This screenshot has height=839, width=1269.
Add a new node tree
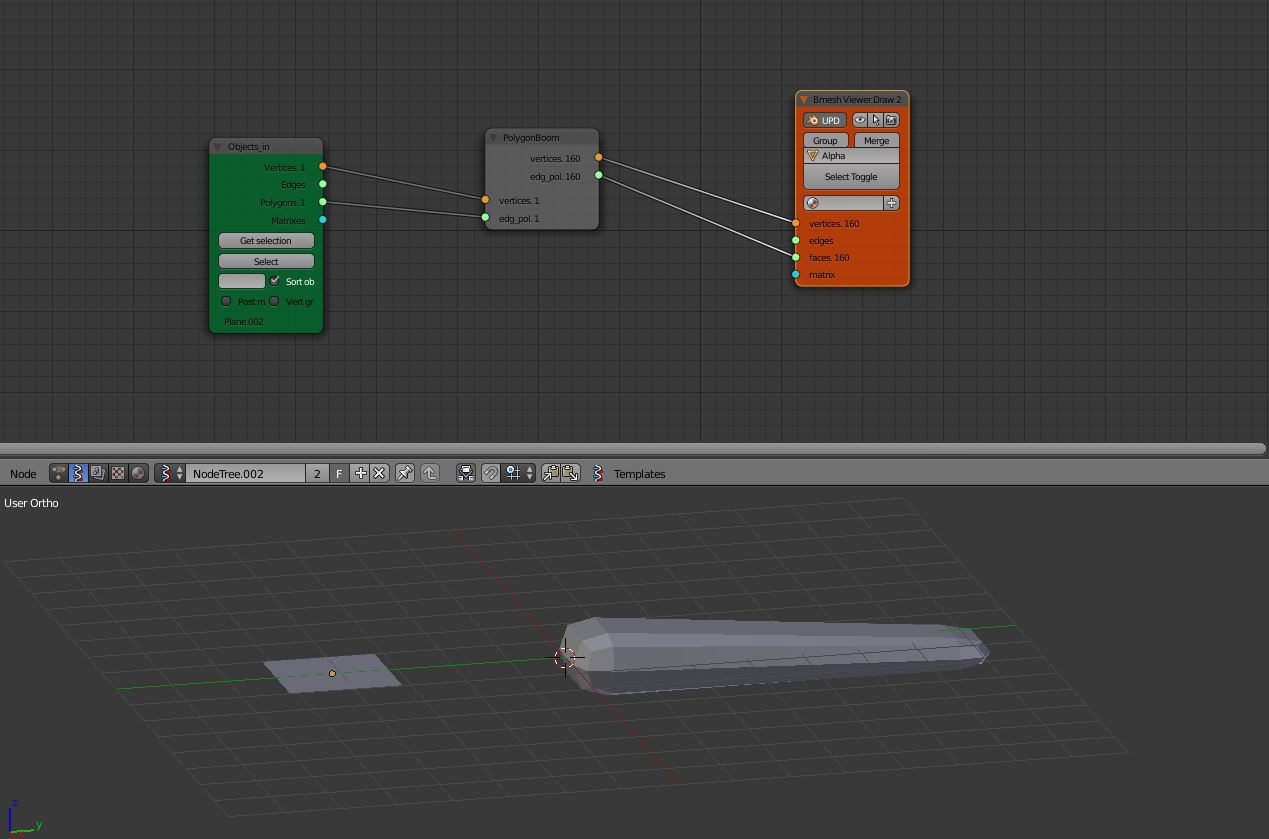tap(360, 473)
